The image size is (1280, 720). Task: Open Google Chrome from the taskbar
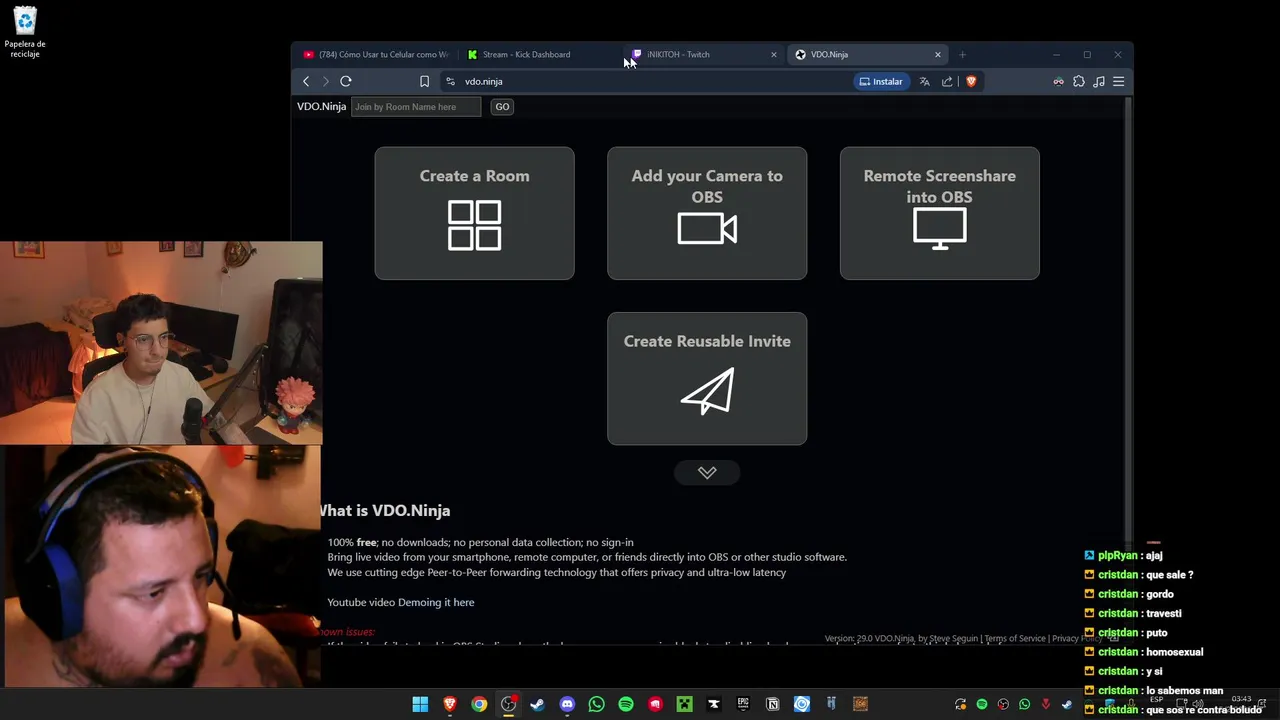click(479, 704)
